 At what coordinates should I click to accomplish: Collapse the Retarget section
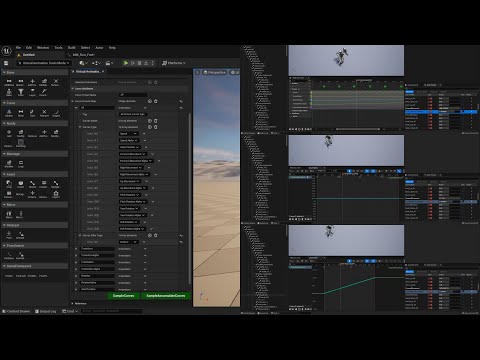click(x=4, y=225)
